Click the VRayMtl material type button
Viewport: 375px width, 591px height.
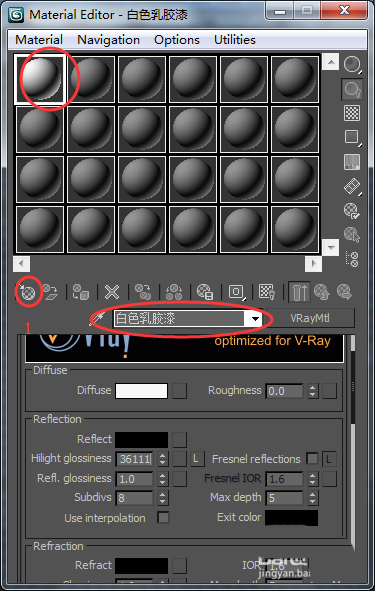pos(310,318)
